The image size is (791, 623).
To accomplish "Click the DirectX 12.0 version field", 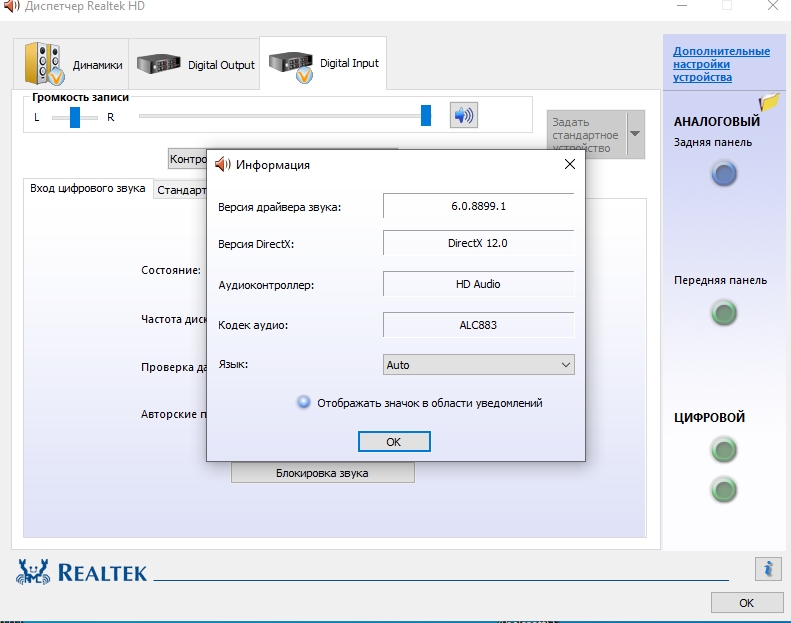I will click(478, 243).
